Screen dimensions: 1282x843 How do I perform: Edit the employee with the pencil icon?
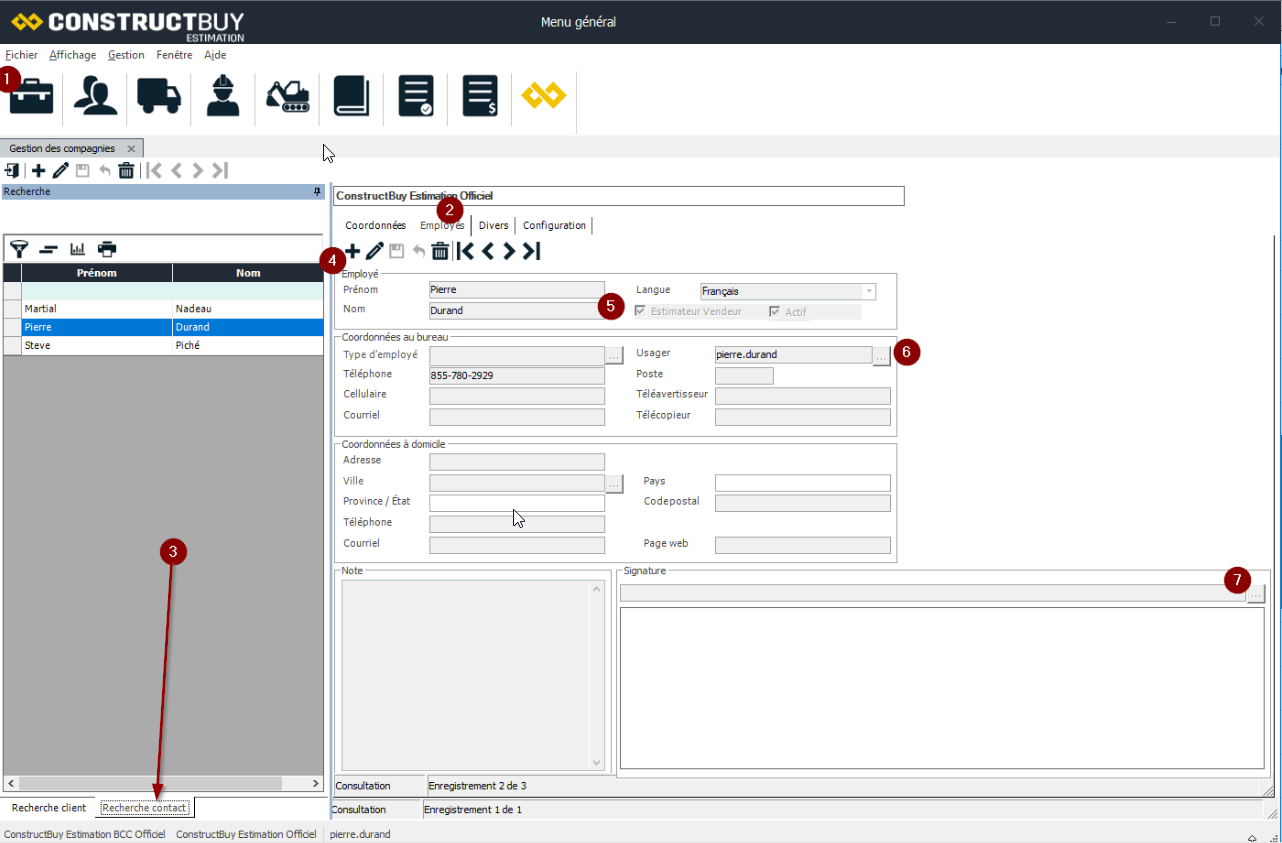pos(375,251)
